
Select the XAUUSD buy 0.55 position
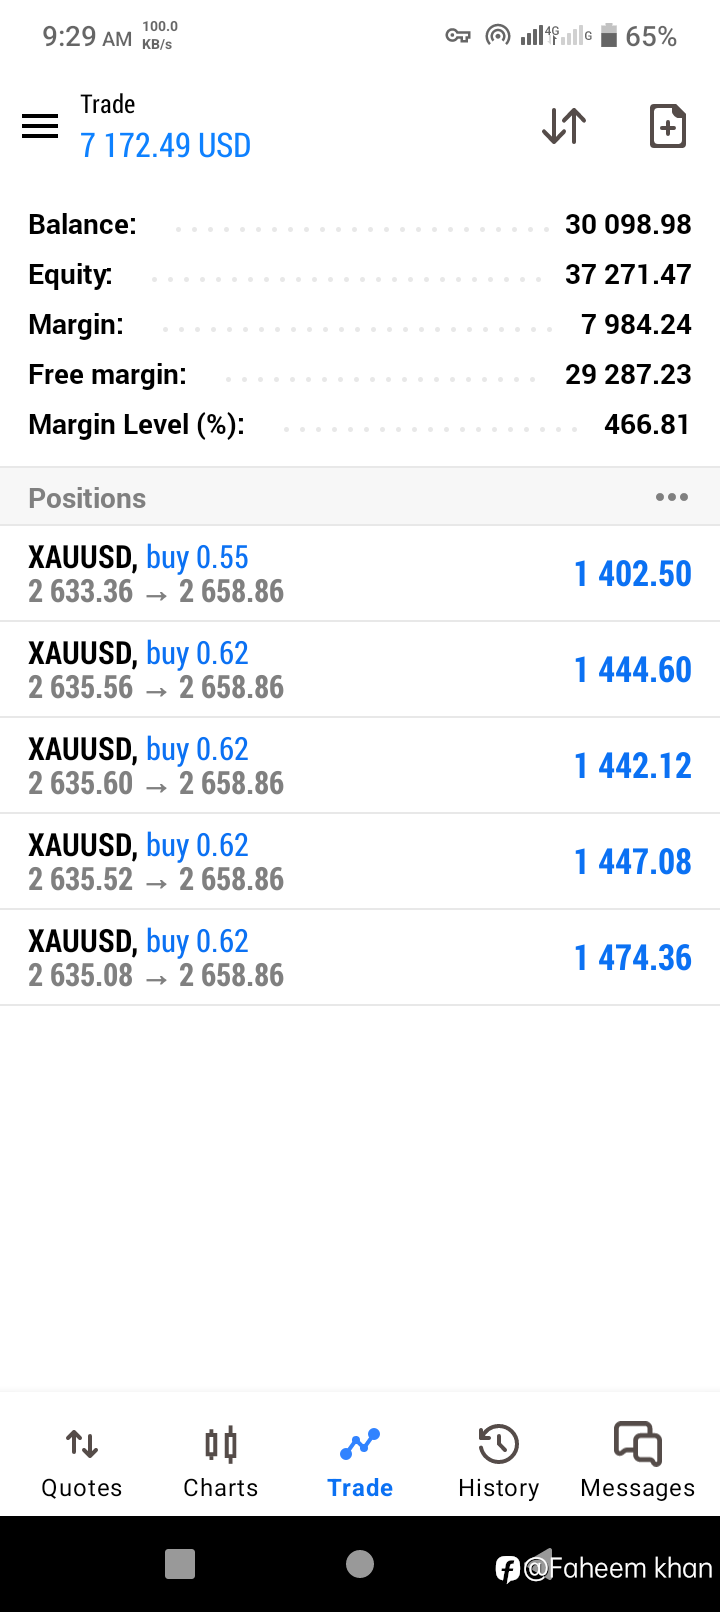click(x=360, y=574)
